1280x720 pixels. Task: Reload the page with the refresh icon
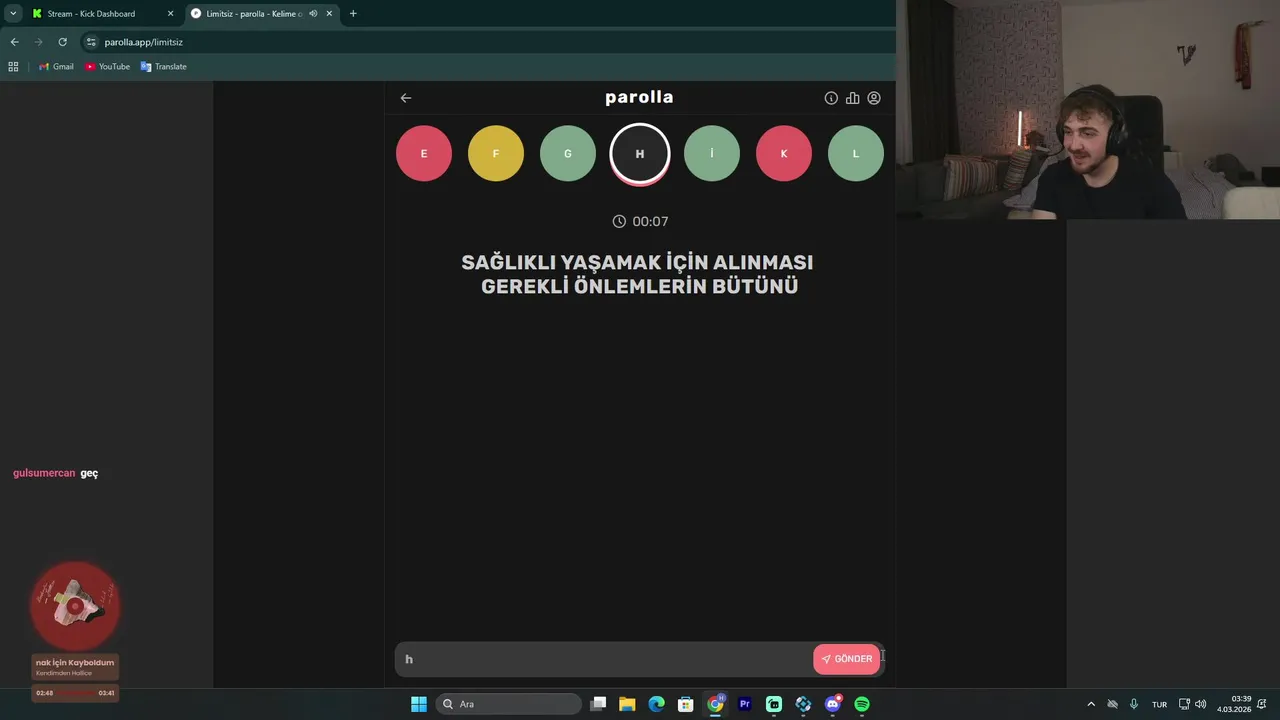pyautogui.click(x=62, y=42)
